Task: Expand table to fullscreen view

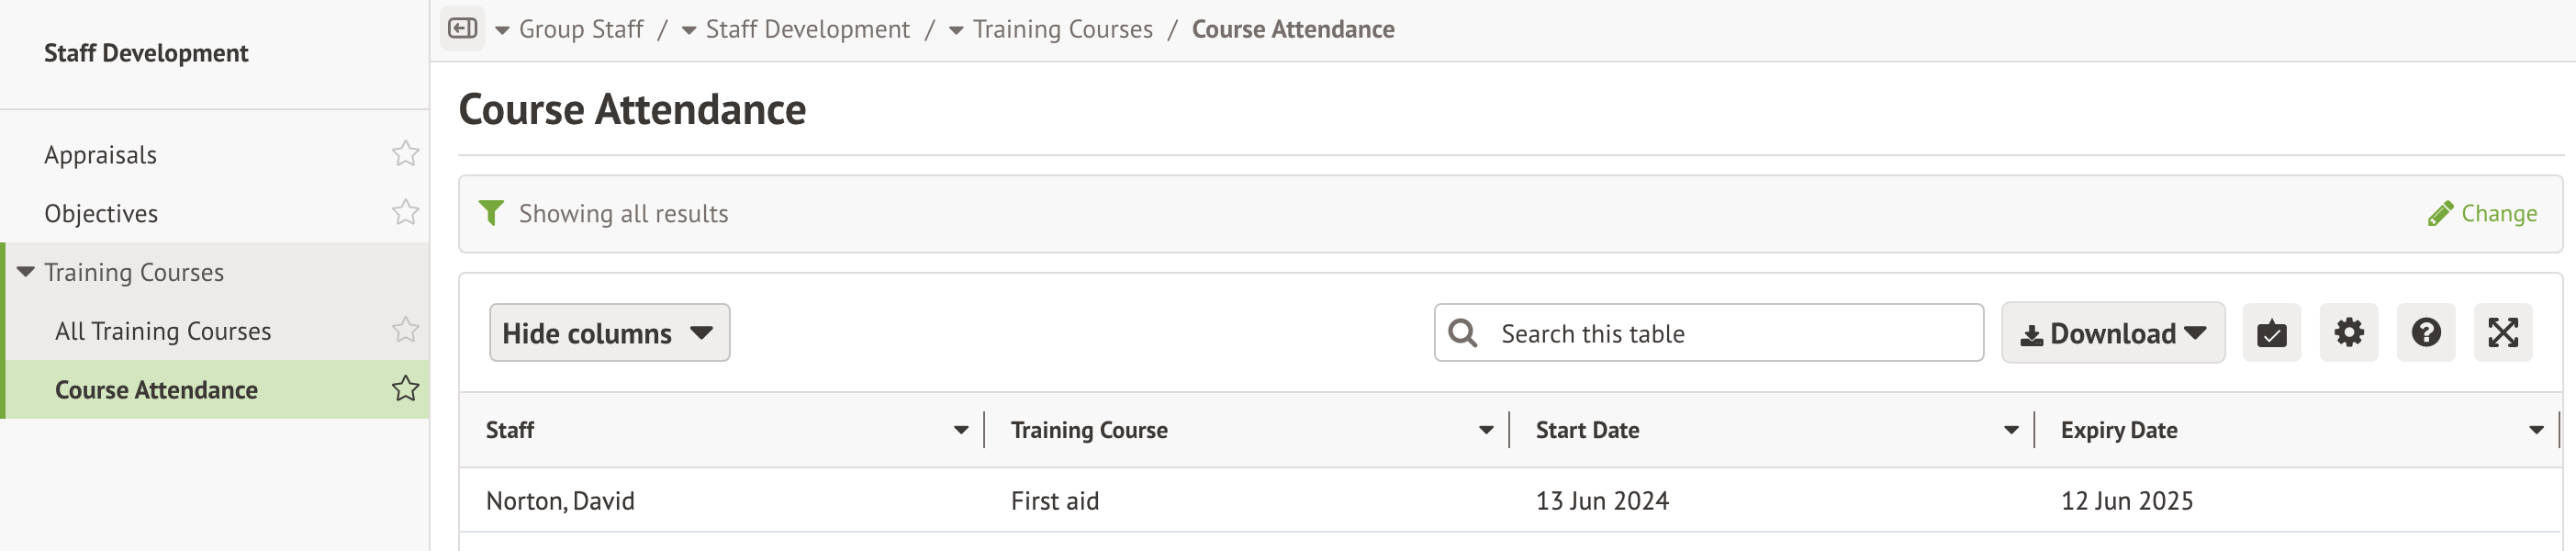Action: click(x=2502, y=332)
